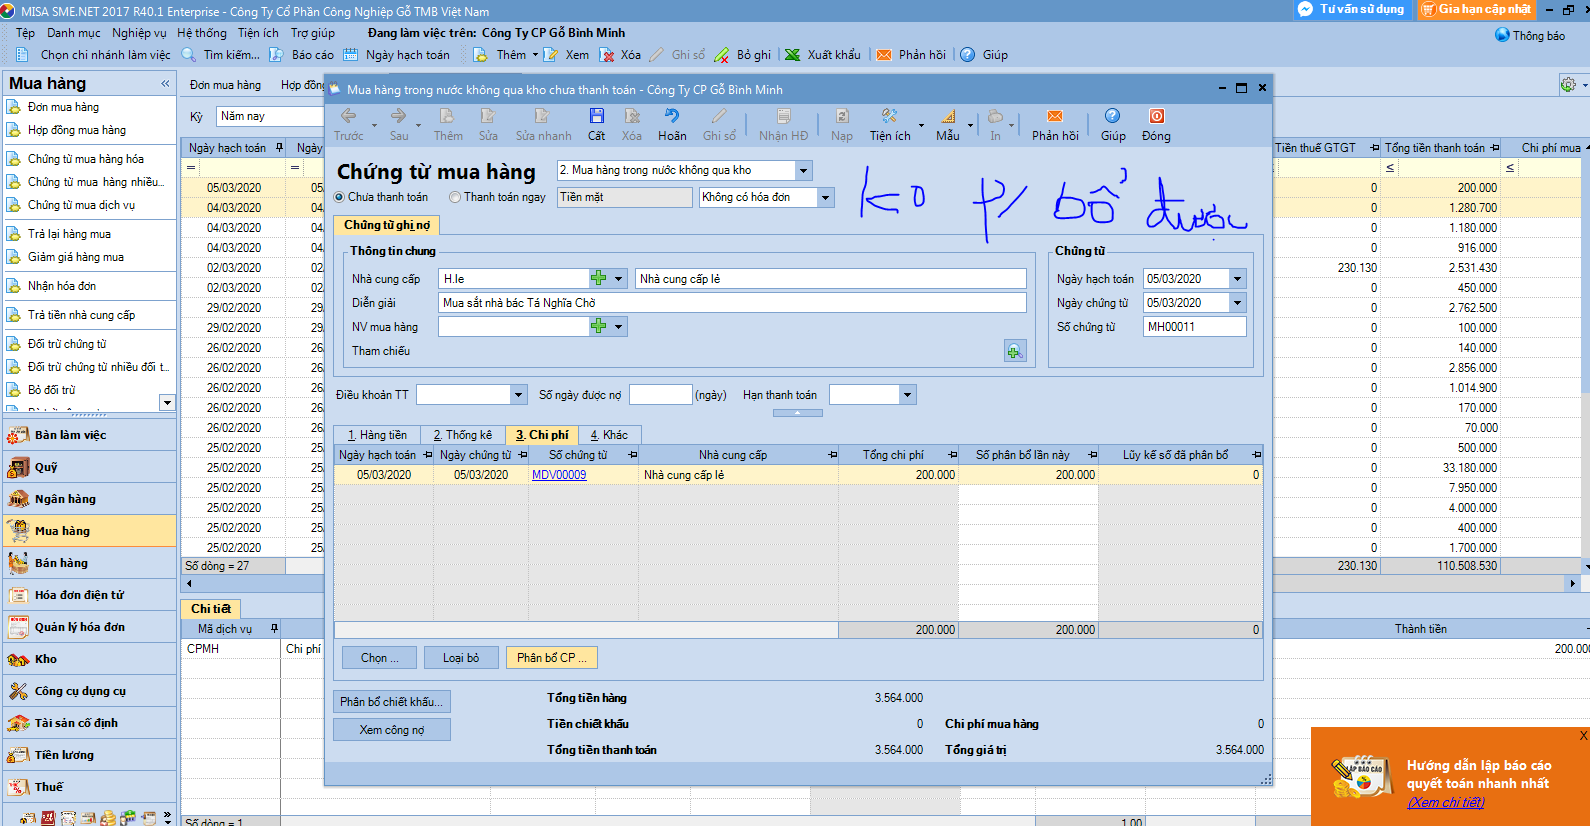Open the Bán hàng module in sidebar
Image resolution: width=1590 pixels, height=826 pixels.
(x=61, y=563)
